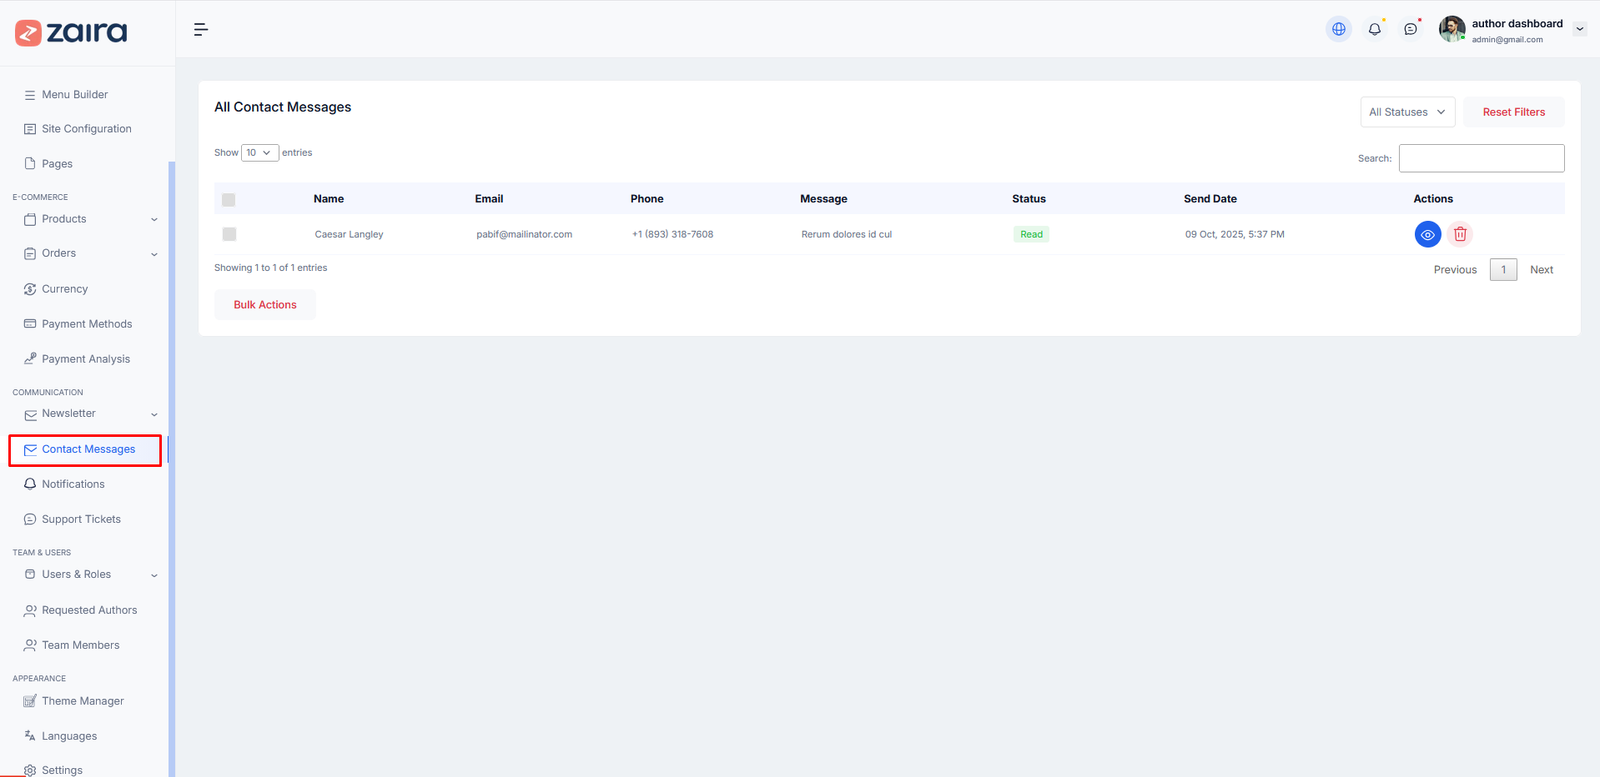Click the Reset Filters button
Screen dimensions: 1600x777
[x=1513, y=112]
